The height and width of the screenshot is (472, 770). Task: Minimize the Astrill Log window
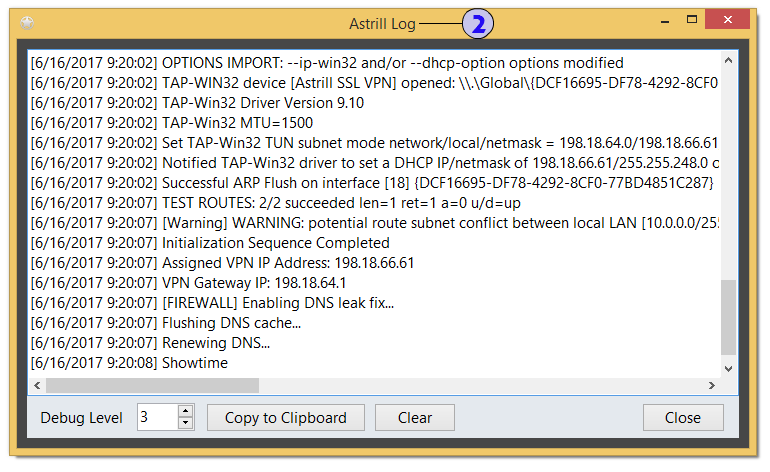[x=665, y=21]
